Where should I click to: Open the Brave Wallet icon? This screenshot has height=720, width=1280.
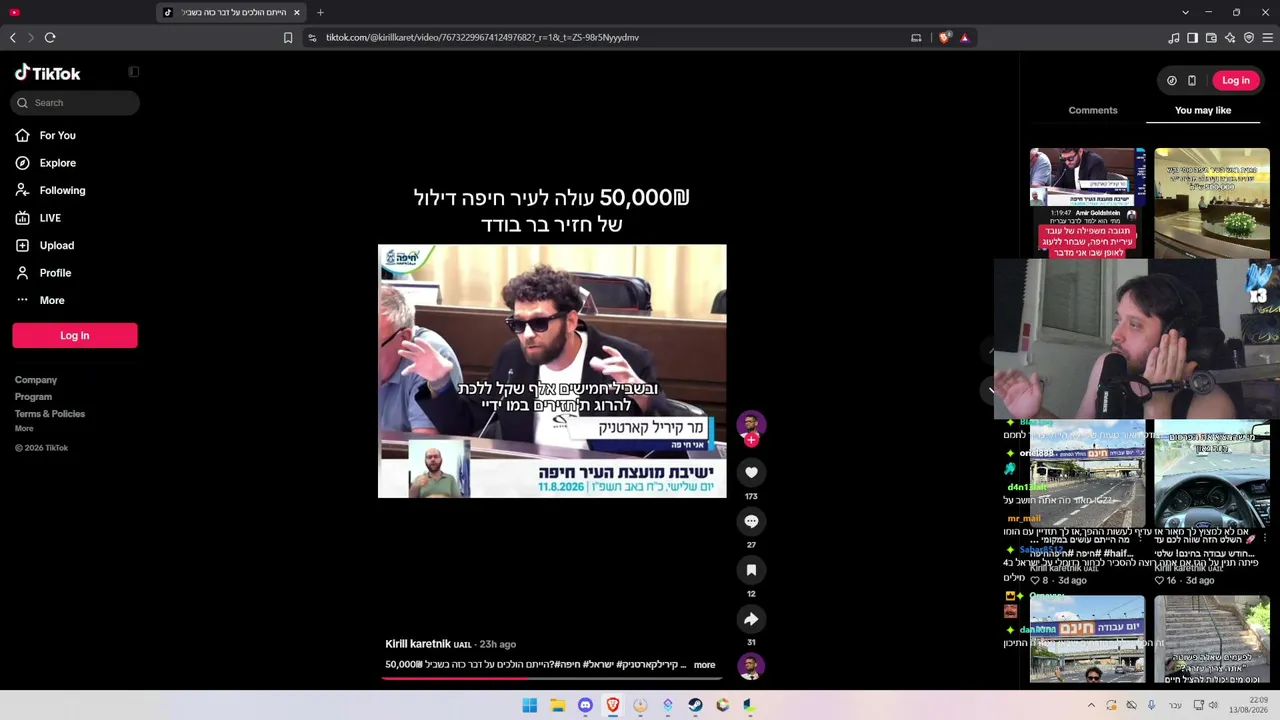pyautogui.click(x=1211, y=38)
